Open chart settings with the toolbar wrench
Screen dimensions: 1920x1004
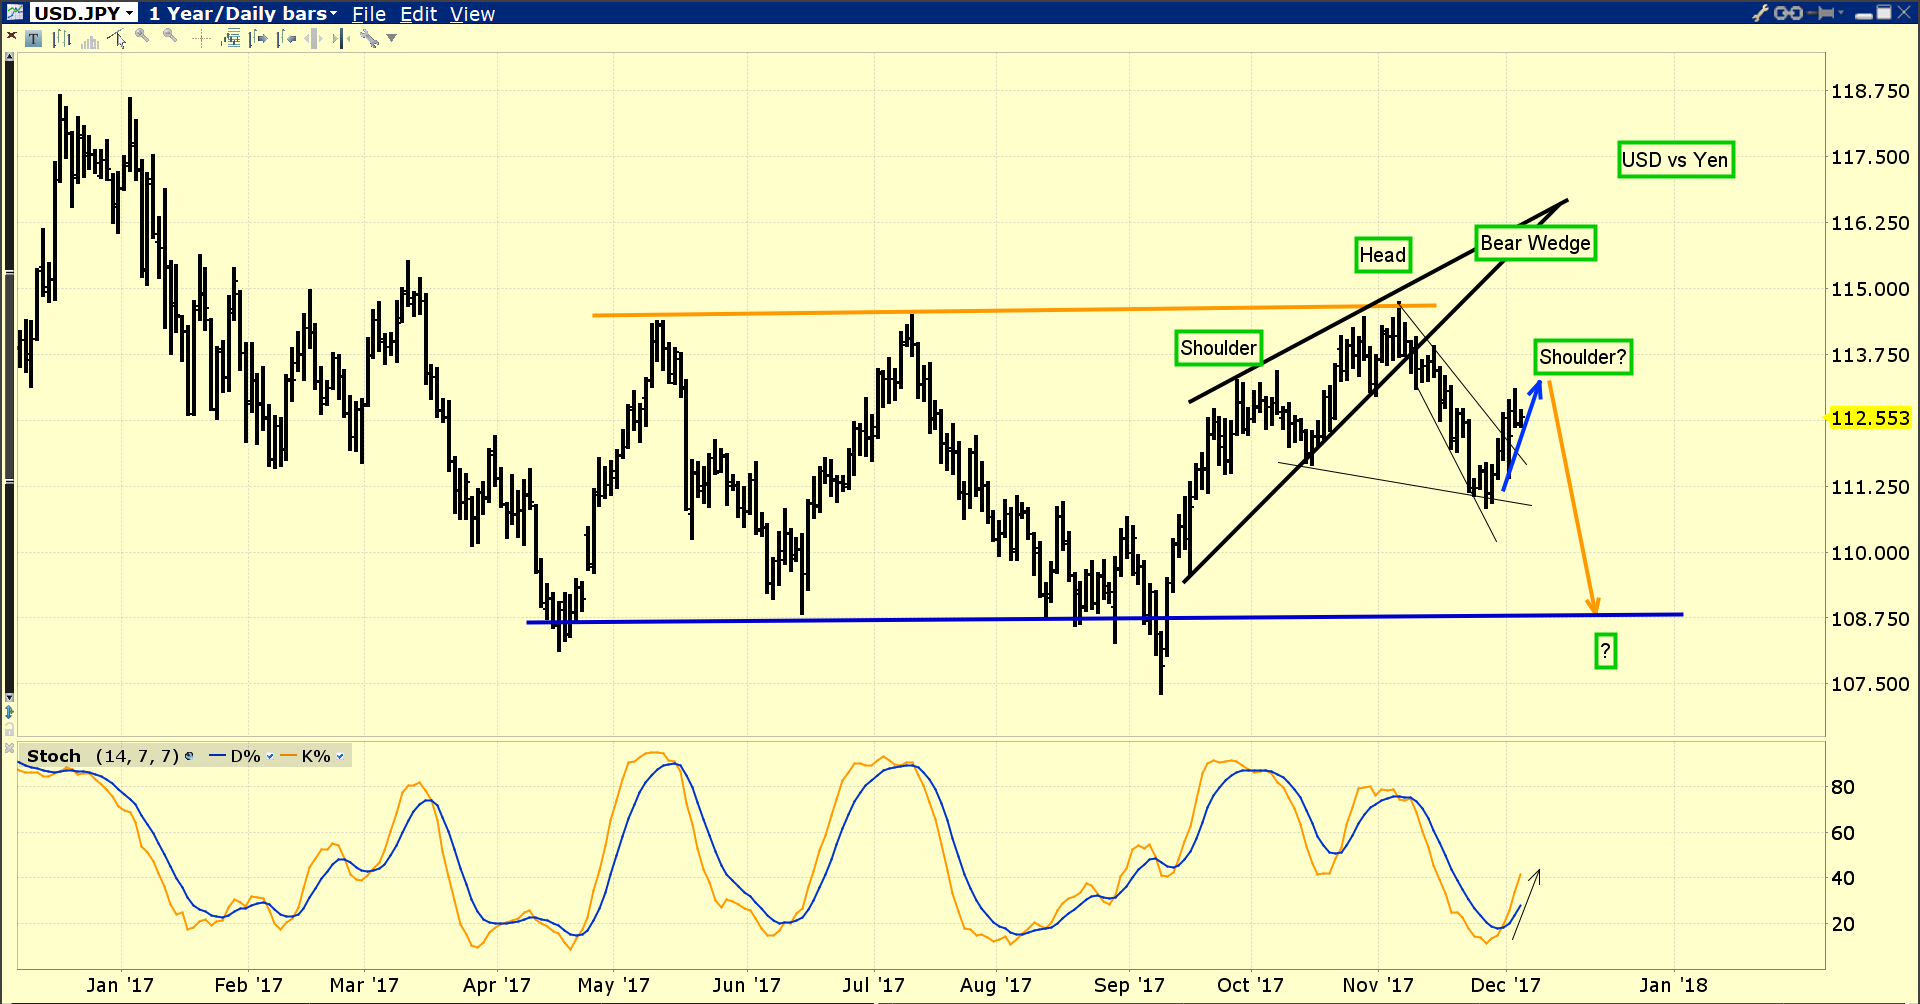click(x=369, y=39)
